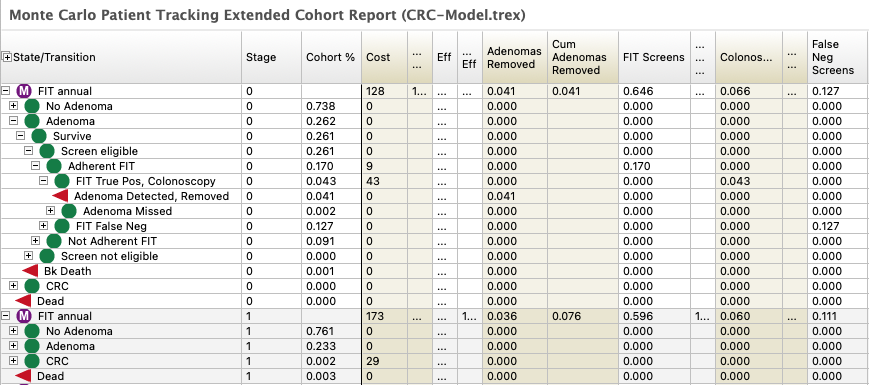Expand the stage 1 No Adenoma node
869x385 pixels.
(14, 331)
